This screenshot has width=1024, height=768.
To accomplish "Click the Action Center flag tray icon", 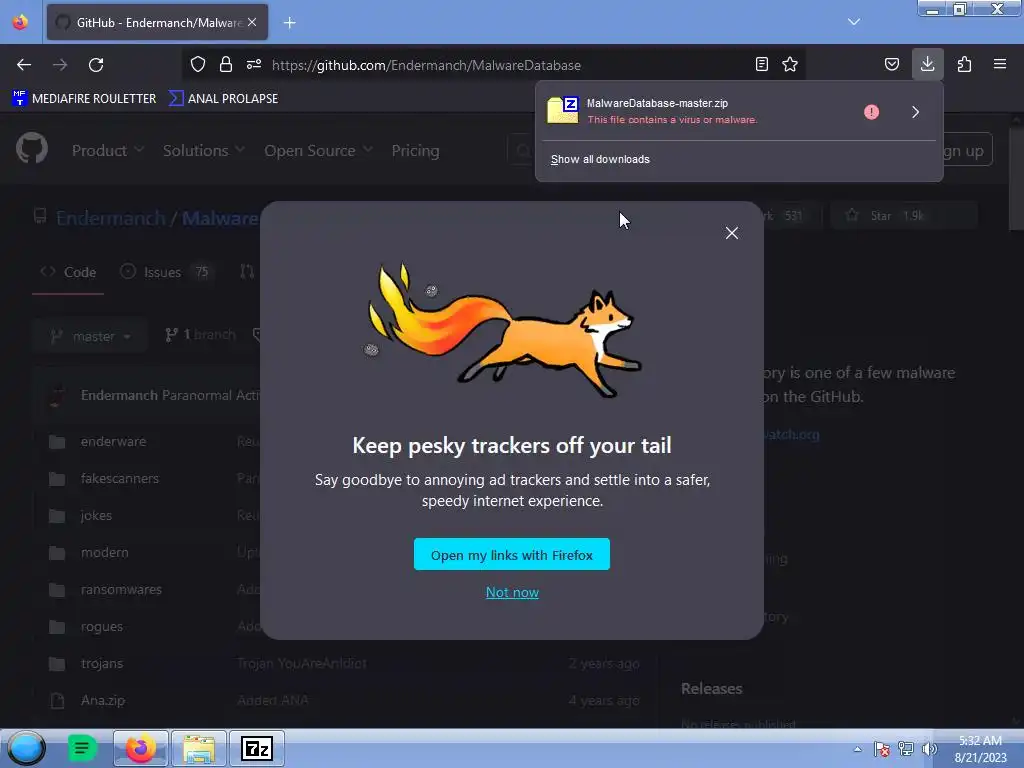I will [882, 749].
